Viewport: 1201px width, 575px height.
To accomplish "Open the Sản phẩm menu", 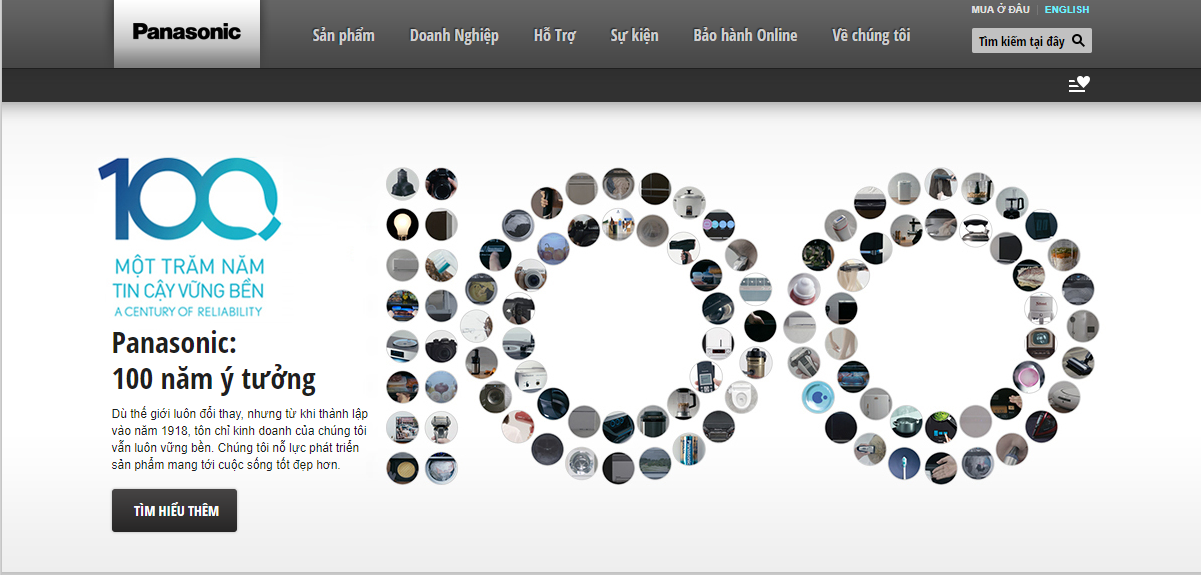I will click(x=343, y=36).
